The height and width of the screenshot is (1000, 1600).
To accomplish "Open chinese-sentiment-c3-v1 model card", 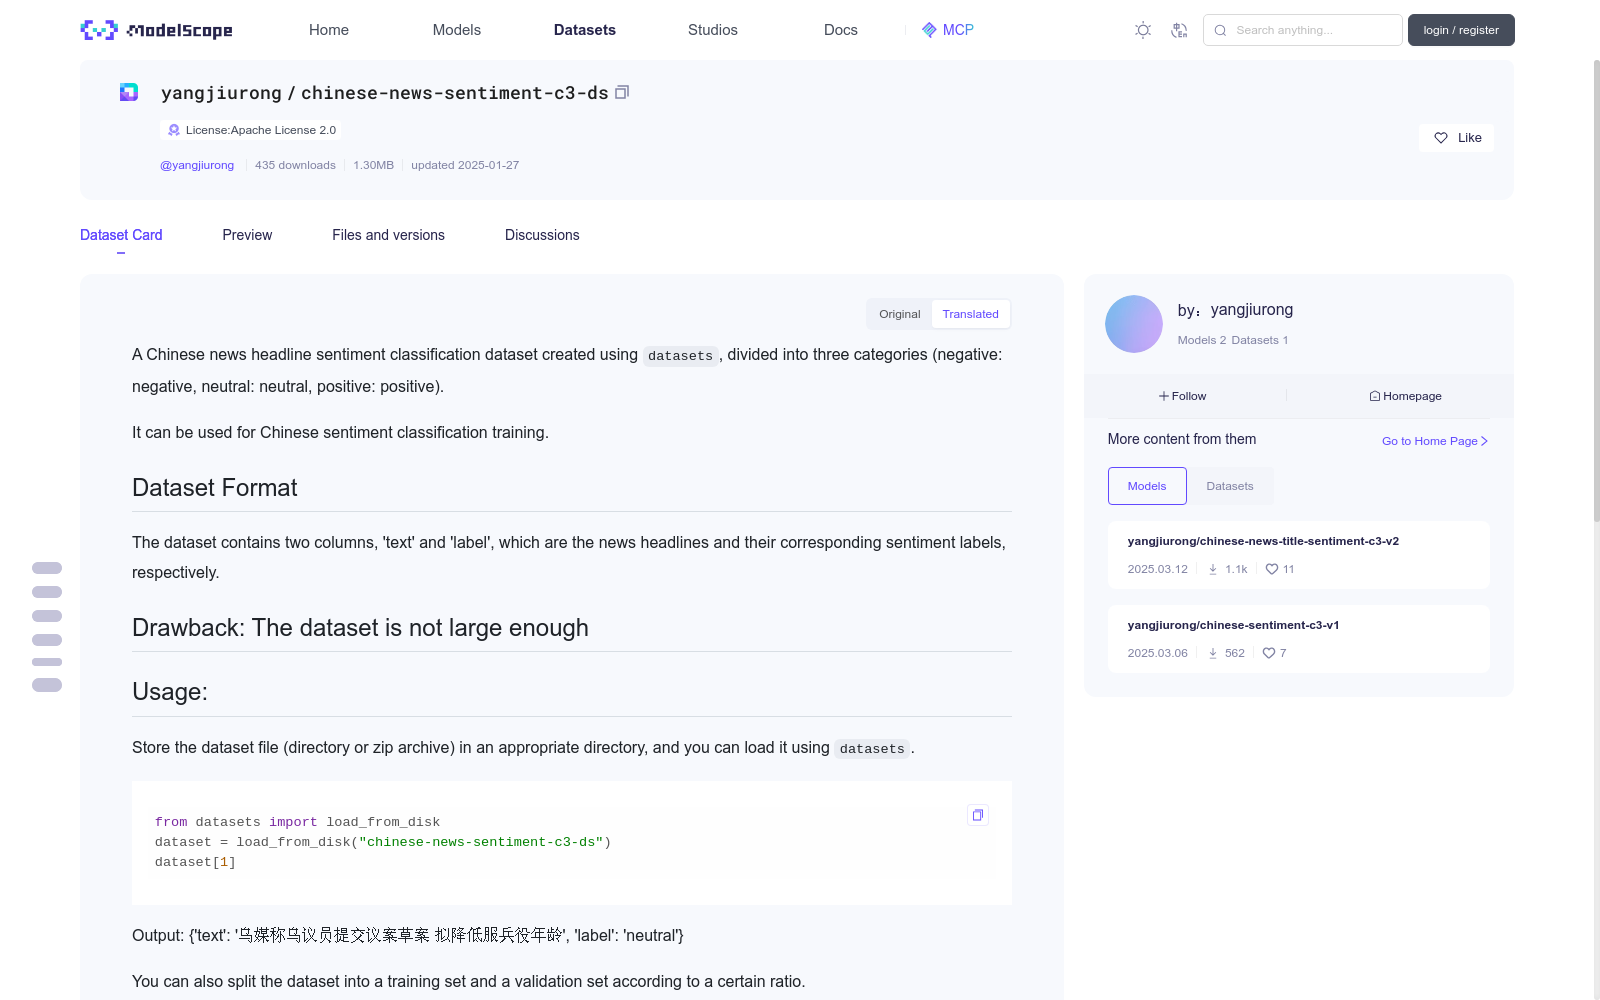I will click(1298, 639).
